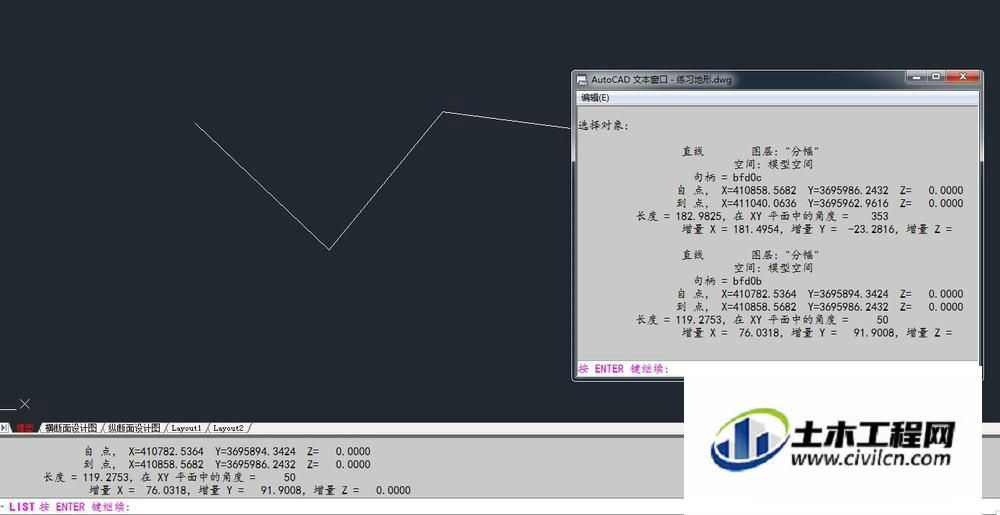
Task: Click the 按 ENTER 键继续 prompt in text window
Action: click(x=623, y=369)
